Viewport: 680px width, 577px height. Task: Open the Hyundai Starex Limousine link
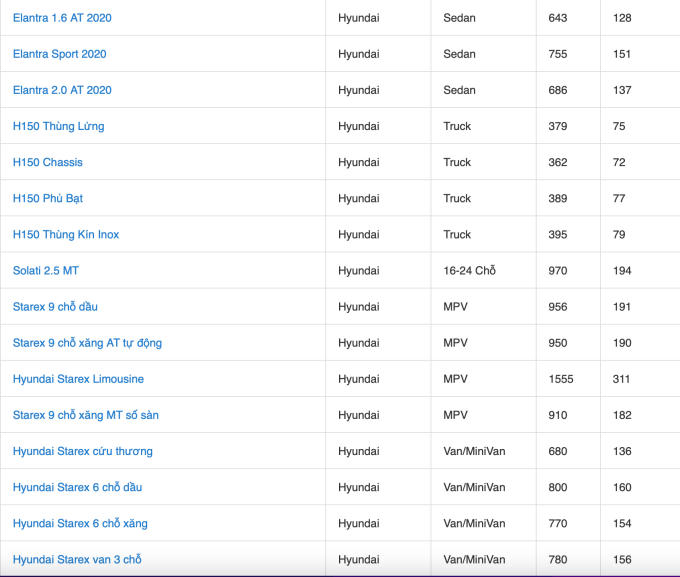[78, 379]
